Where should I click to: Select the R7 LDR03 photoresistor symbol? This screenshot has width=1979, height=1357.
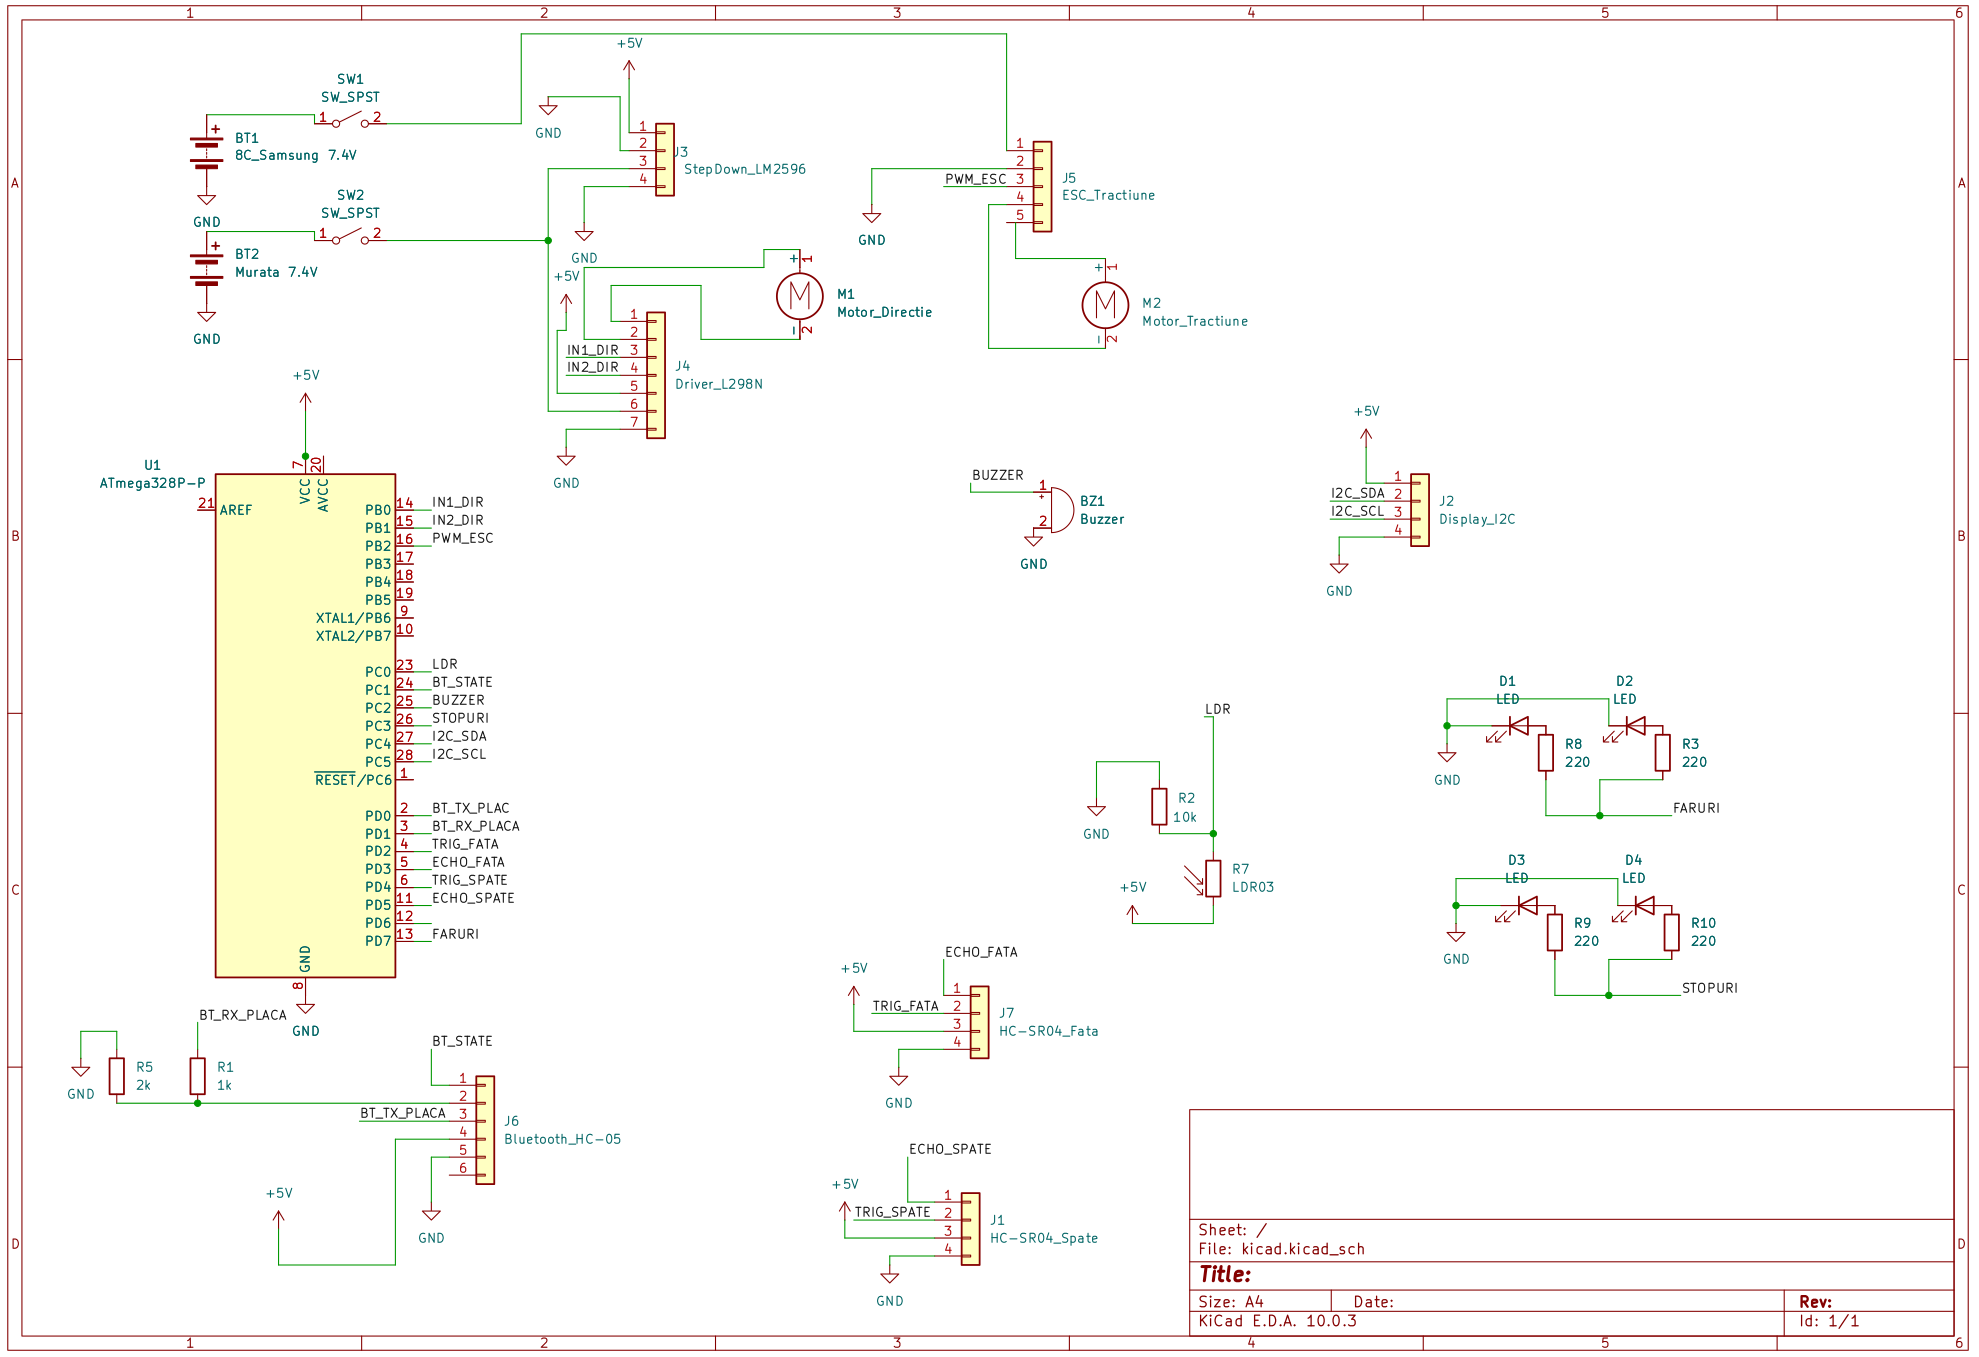(1210, 878)
